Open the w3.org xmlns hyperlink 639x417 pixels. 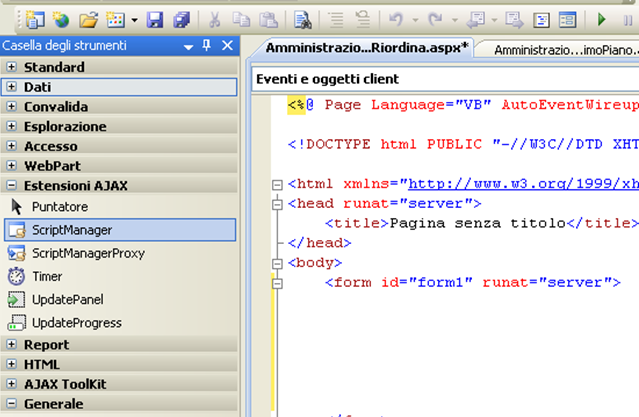point(523,184)
